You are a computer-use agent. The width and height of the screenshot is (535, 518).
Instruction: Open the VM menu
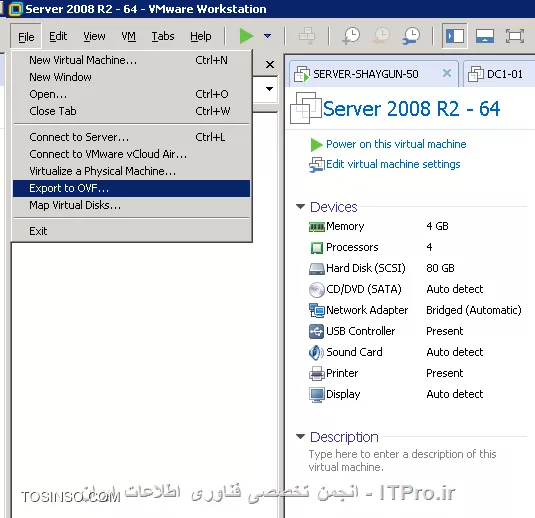coord(129,36)
